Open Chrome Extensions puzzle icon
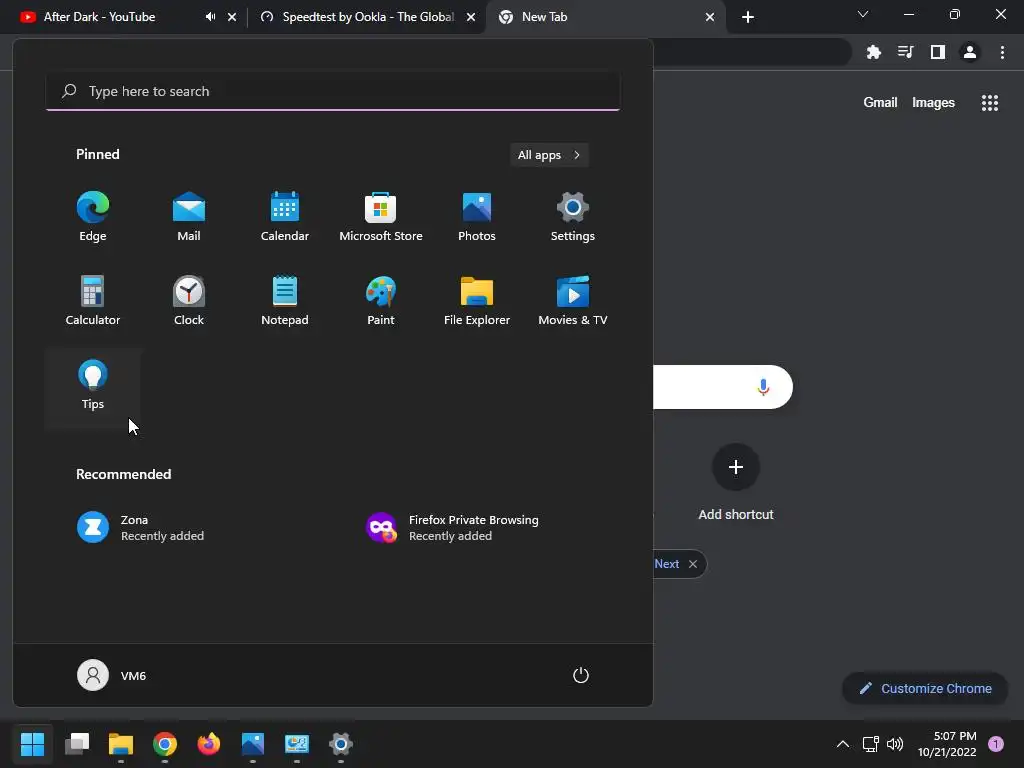Screen dimensions: 1024x768 click(x=874, y=52)
